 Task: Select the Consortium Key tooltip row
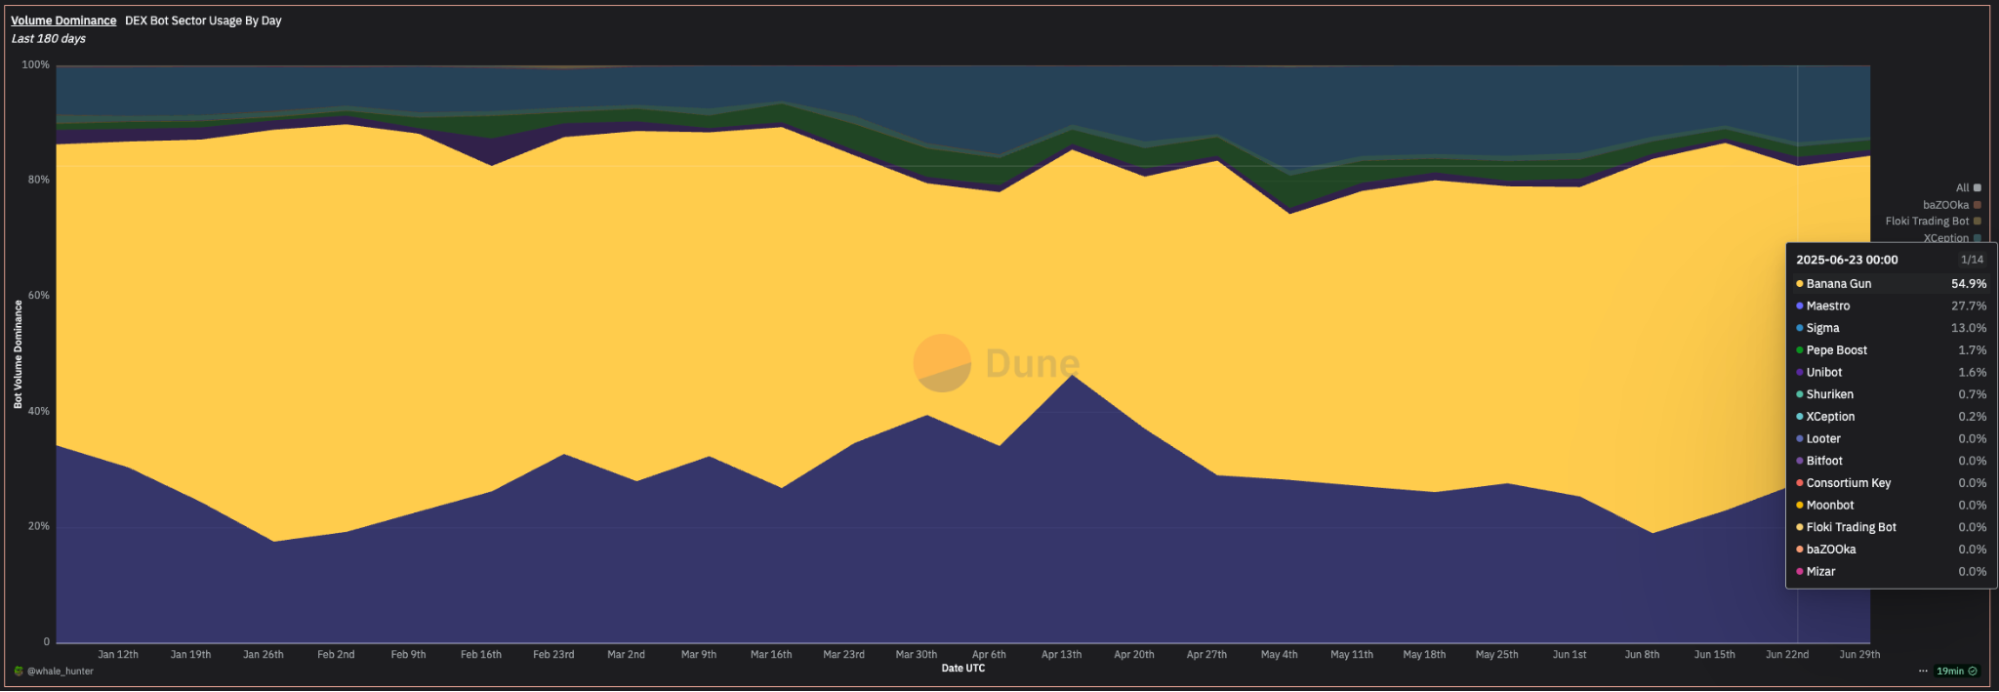[1891, 483]
